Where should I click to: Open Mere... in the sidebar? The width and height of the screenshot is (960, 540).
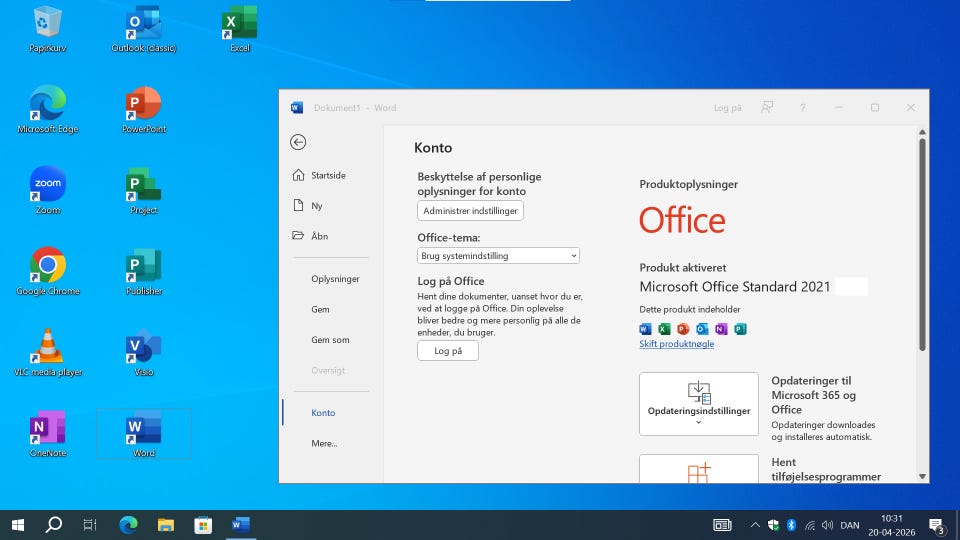324,443
